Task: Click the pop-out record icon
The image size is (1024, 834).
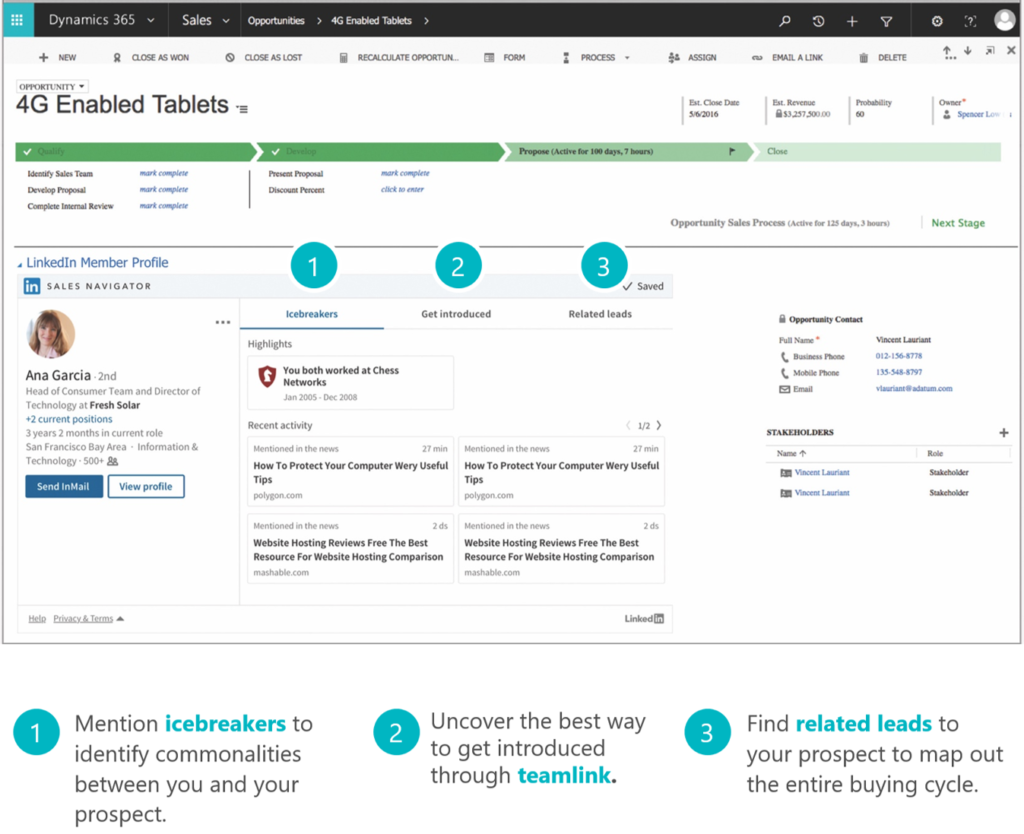Action: 990,50
